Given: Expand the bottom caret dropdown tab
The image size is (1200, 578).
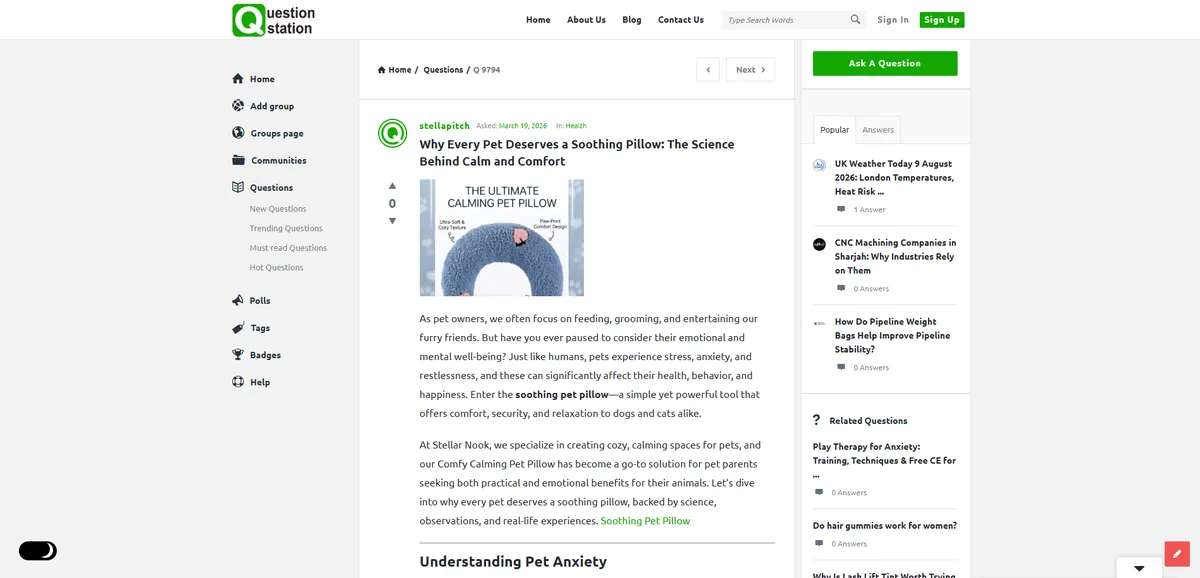Looking at the screenshot, I should click(1139, 568).
